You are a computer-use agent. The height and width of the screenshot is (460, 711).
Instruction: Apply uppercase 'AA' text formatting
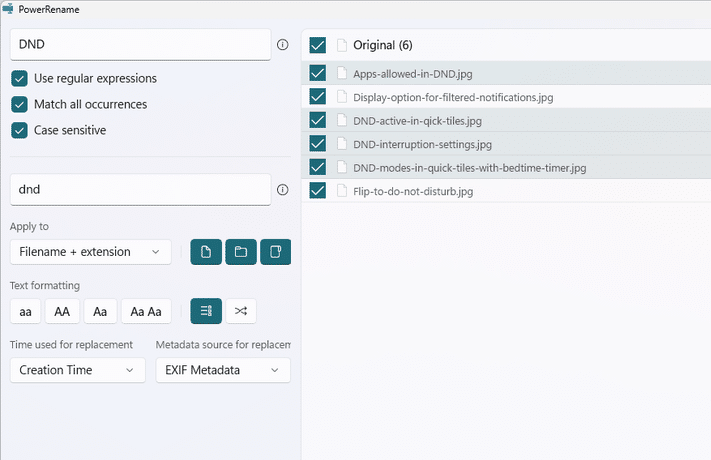tap(62, 311)
